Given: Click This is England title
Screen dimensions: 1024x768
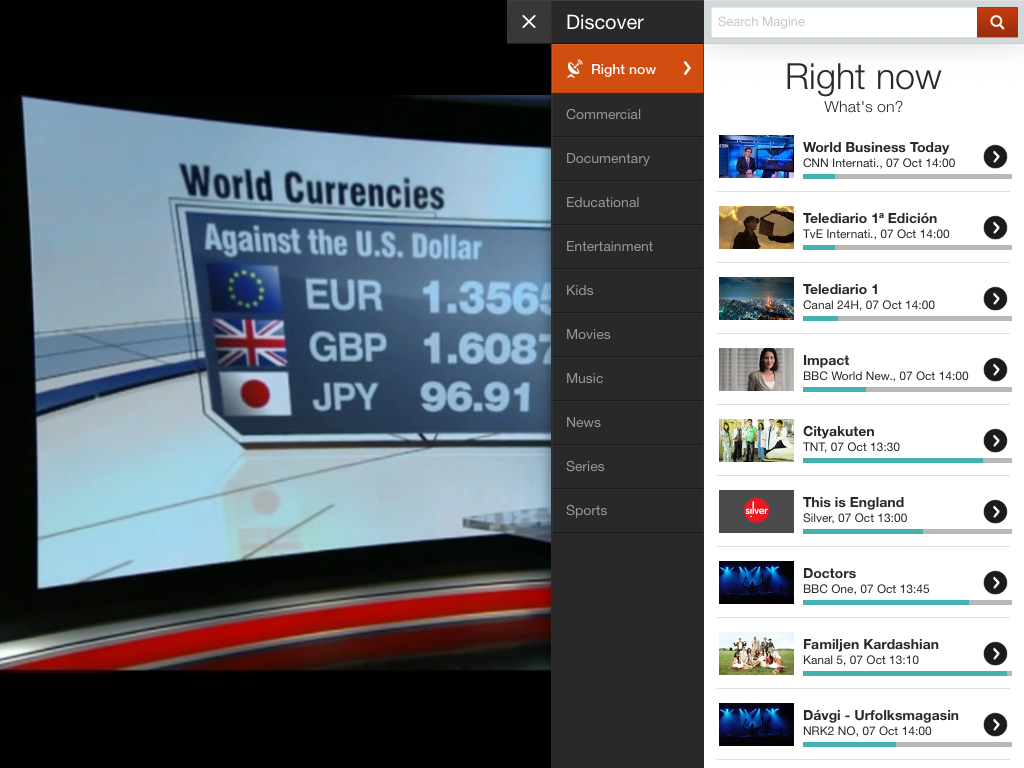Looking at the screenshot, I should coord(854,502).
